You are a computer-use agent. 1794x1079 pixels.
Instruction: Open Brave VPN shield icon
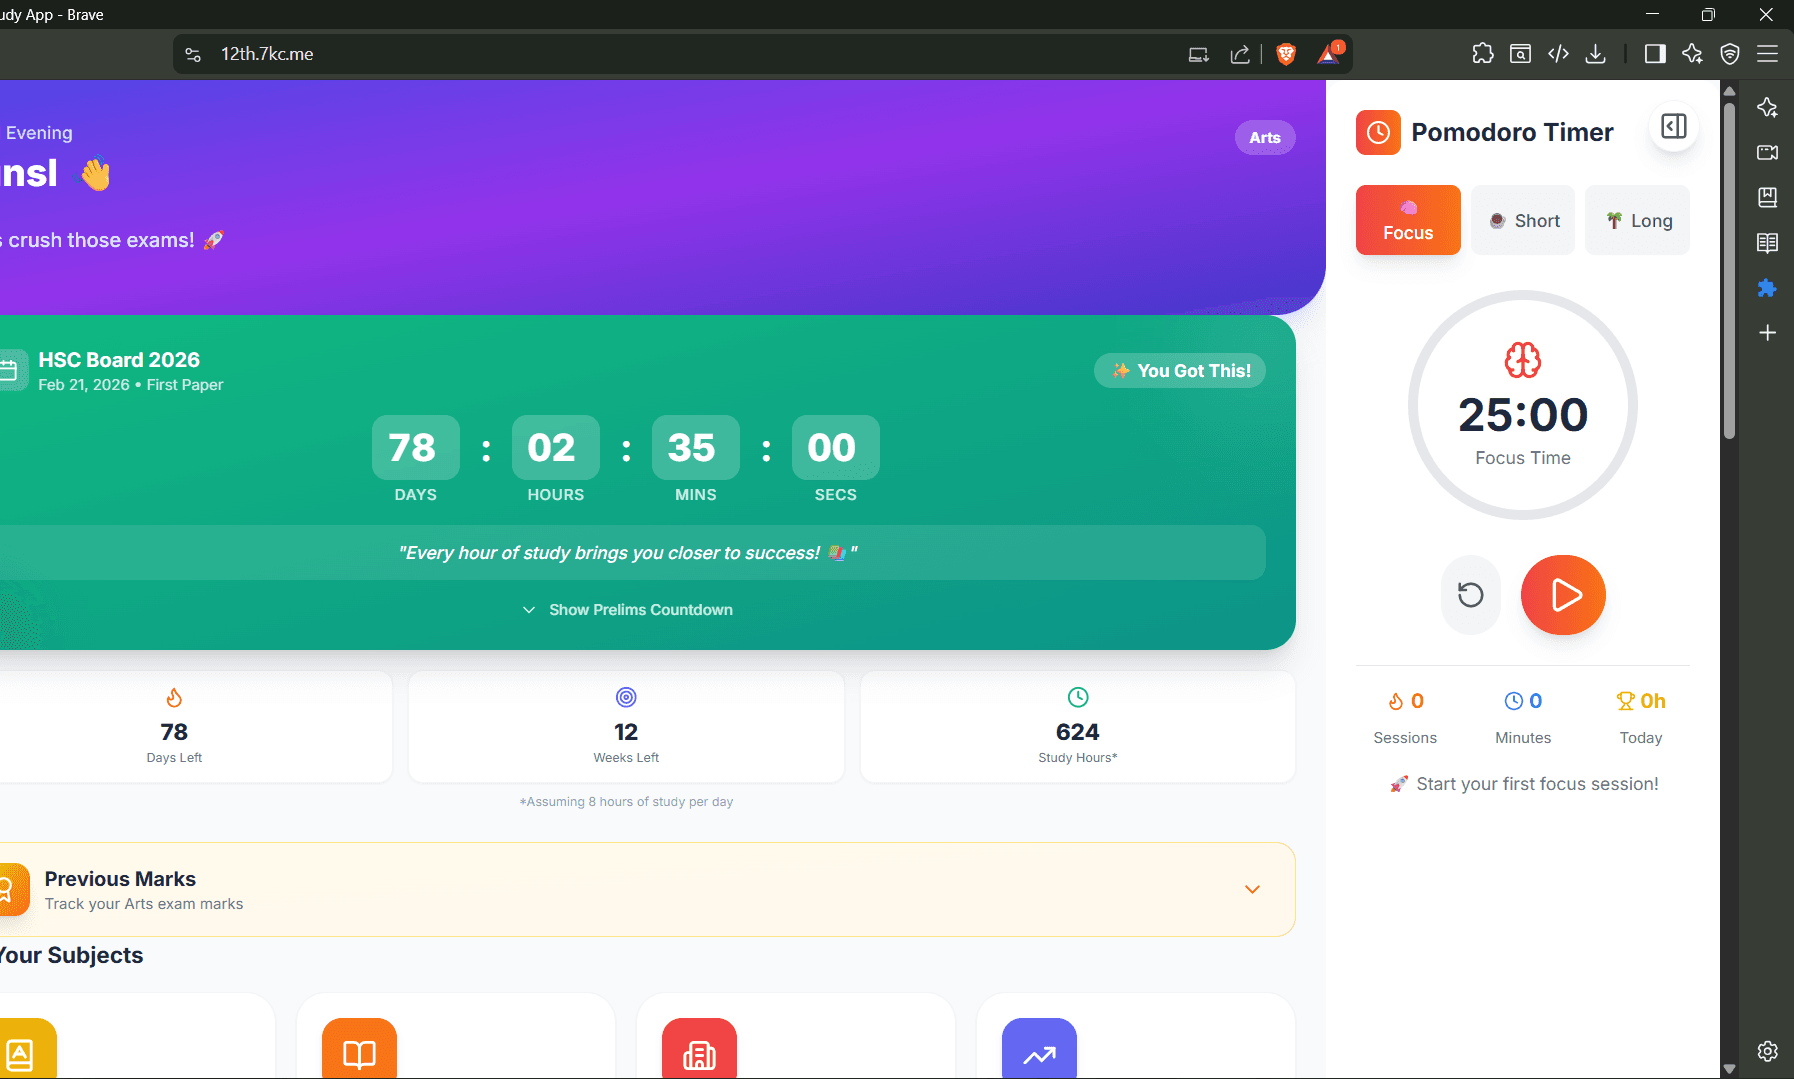1730,54
